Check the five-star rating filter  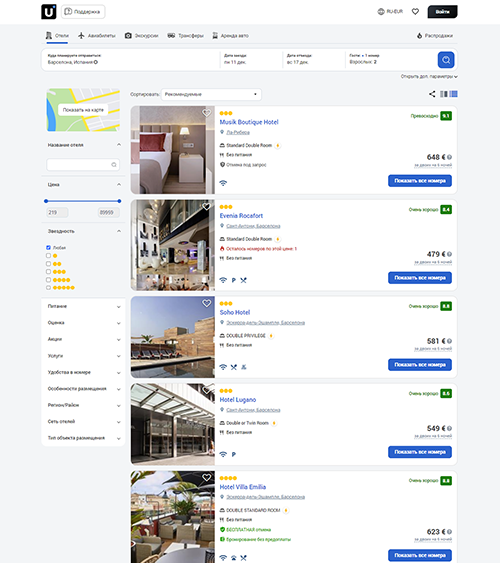pos(48,288)
